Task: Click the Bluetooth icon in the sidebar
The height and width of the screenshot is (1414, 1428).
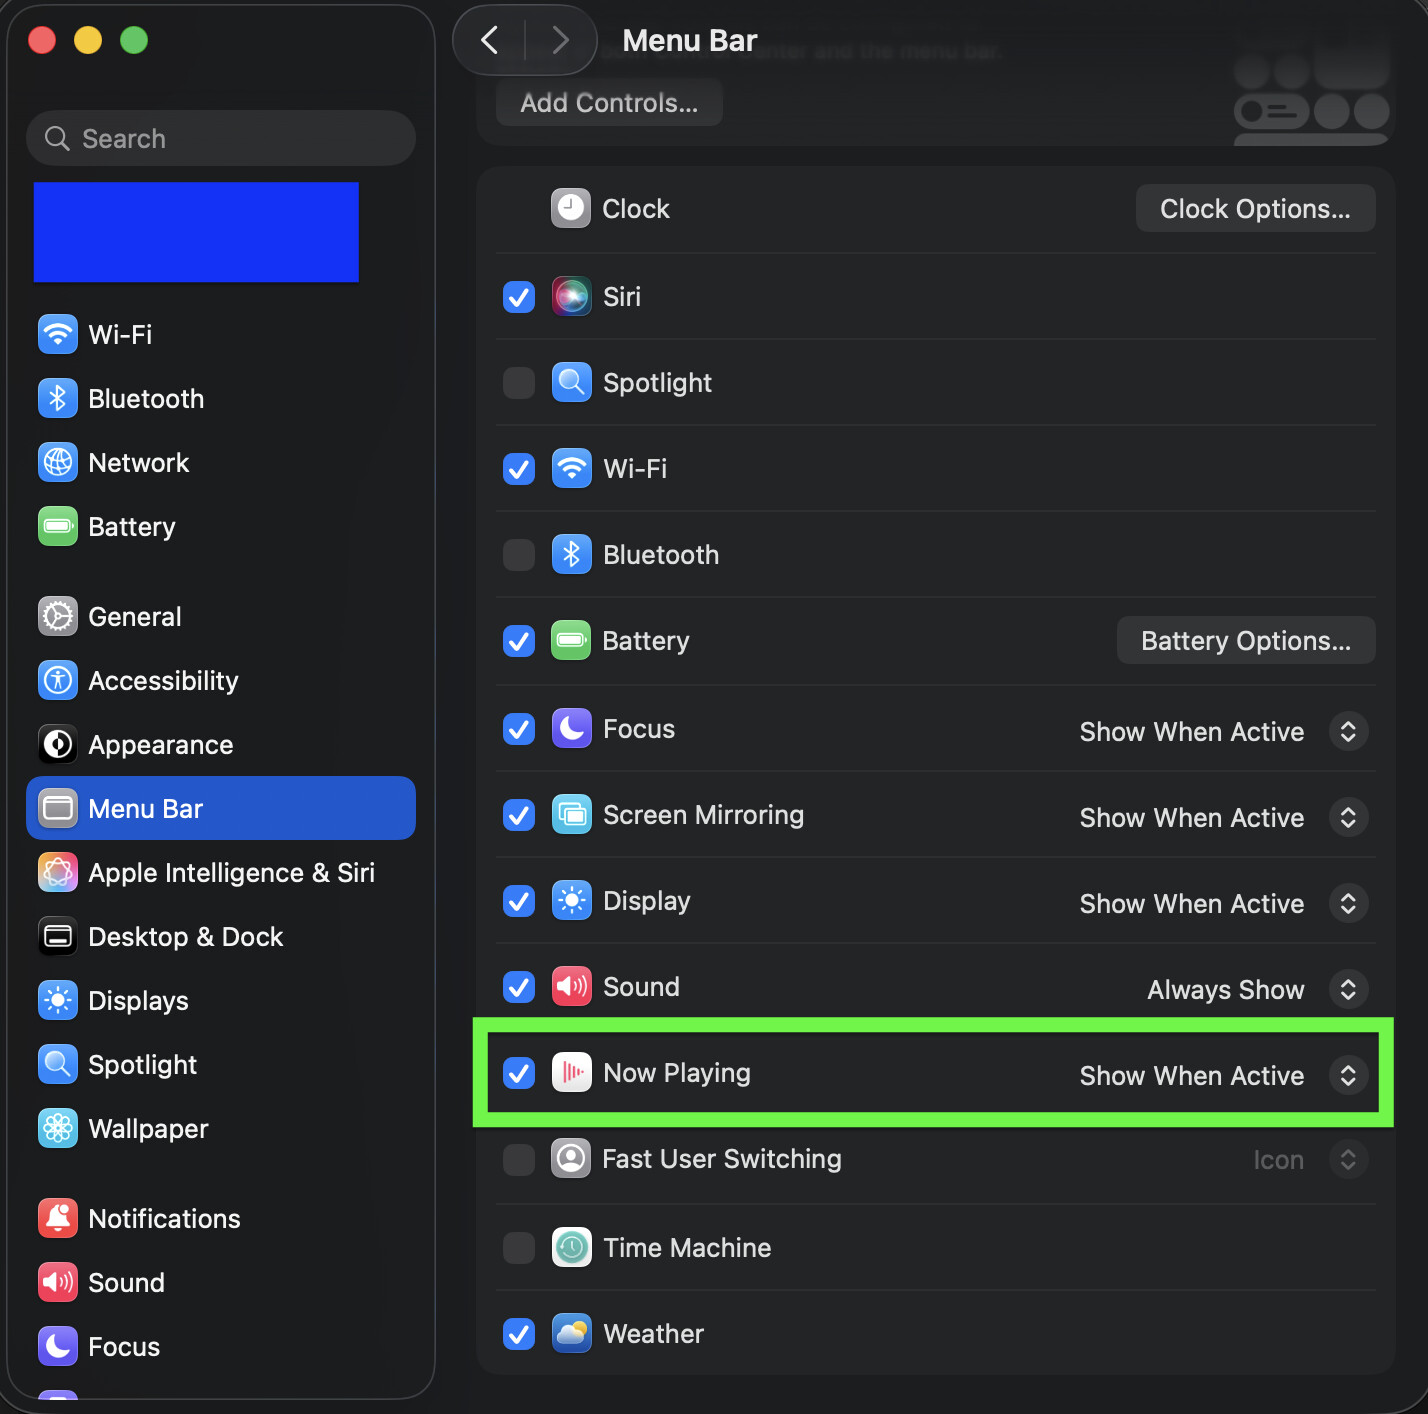Action: (58, 398)
